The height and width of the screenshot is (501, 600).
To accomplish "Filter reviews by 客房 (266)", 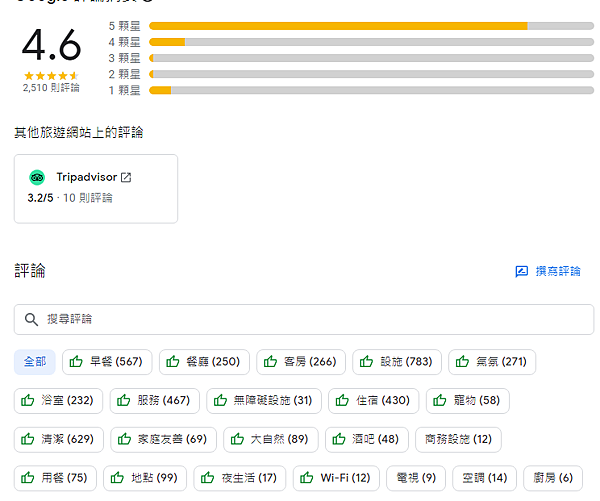I will tap(300, 362).
